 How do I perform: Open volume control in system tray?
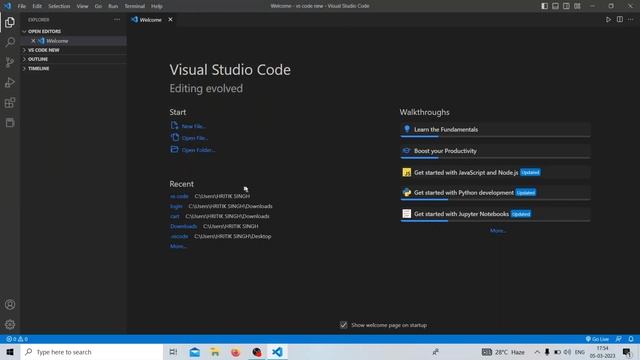(567, 352)
